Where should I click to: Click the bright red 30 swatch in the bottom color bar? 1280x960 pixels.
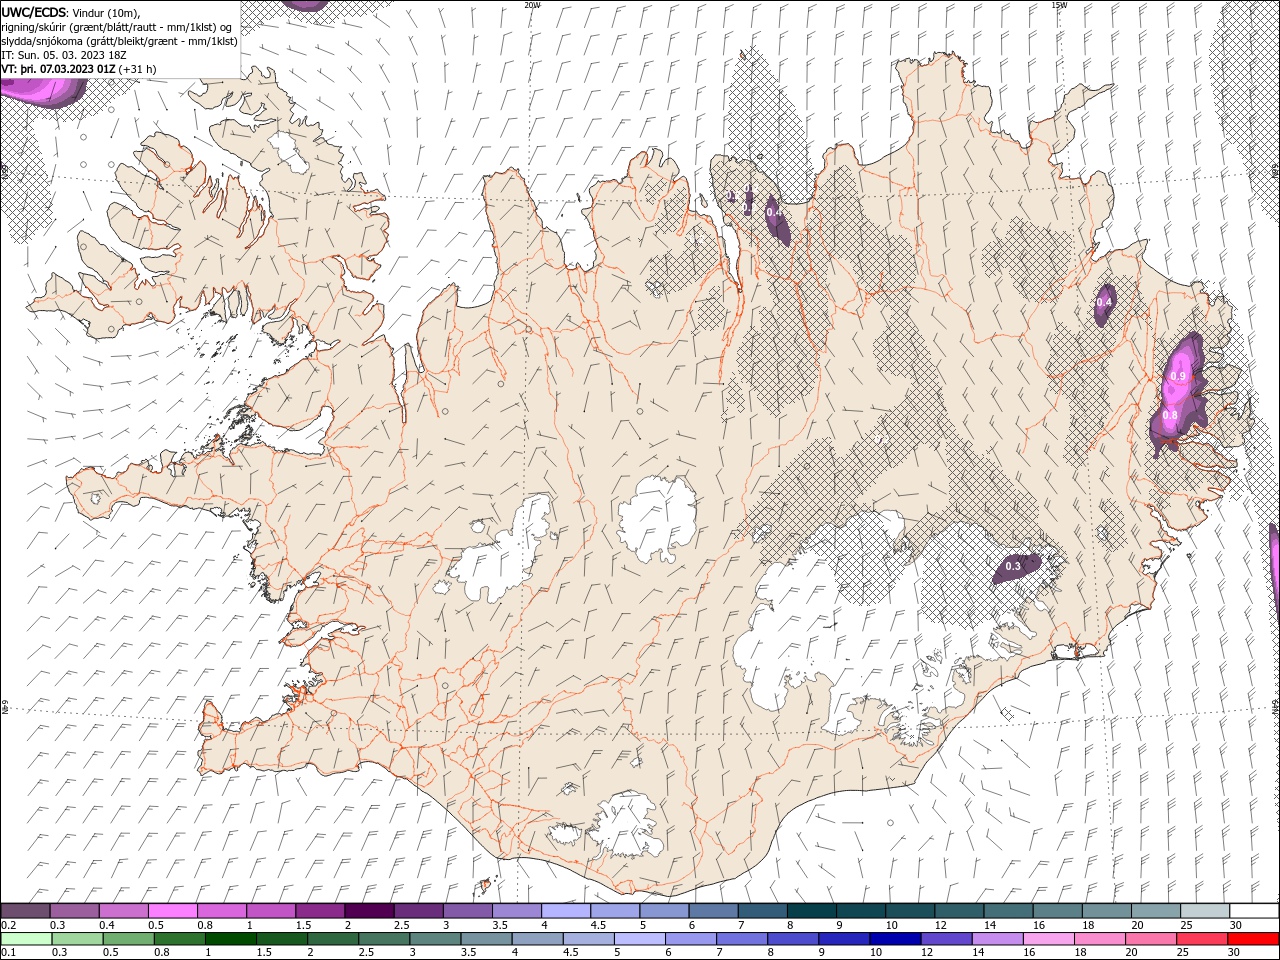(x=1253, y=938)
